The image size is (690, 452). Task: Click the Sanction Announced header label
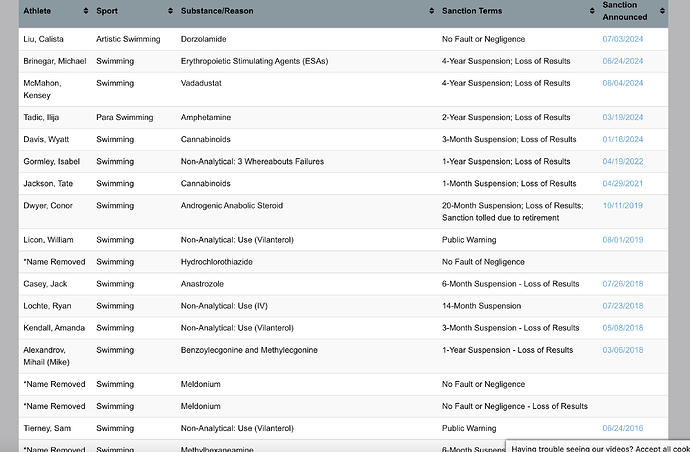point(625,11)
